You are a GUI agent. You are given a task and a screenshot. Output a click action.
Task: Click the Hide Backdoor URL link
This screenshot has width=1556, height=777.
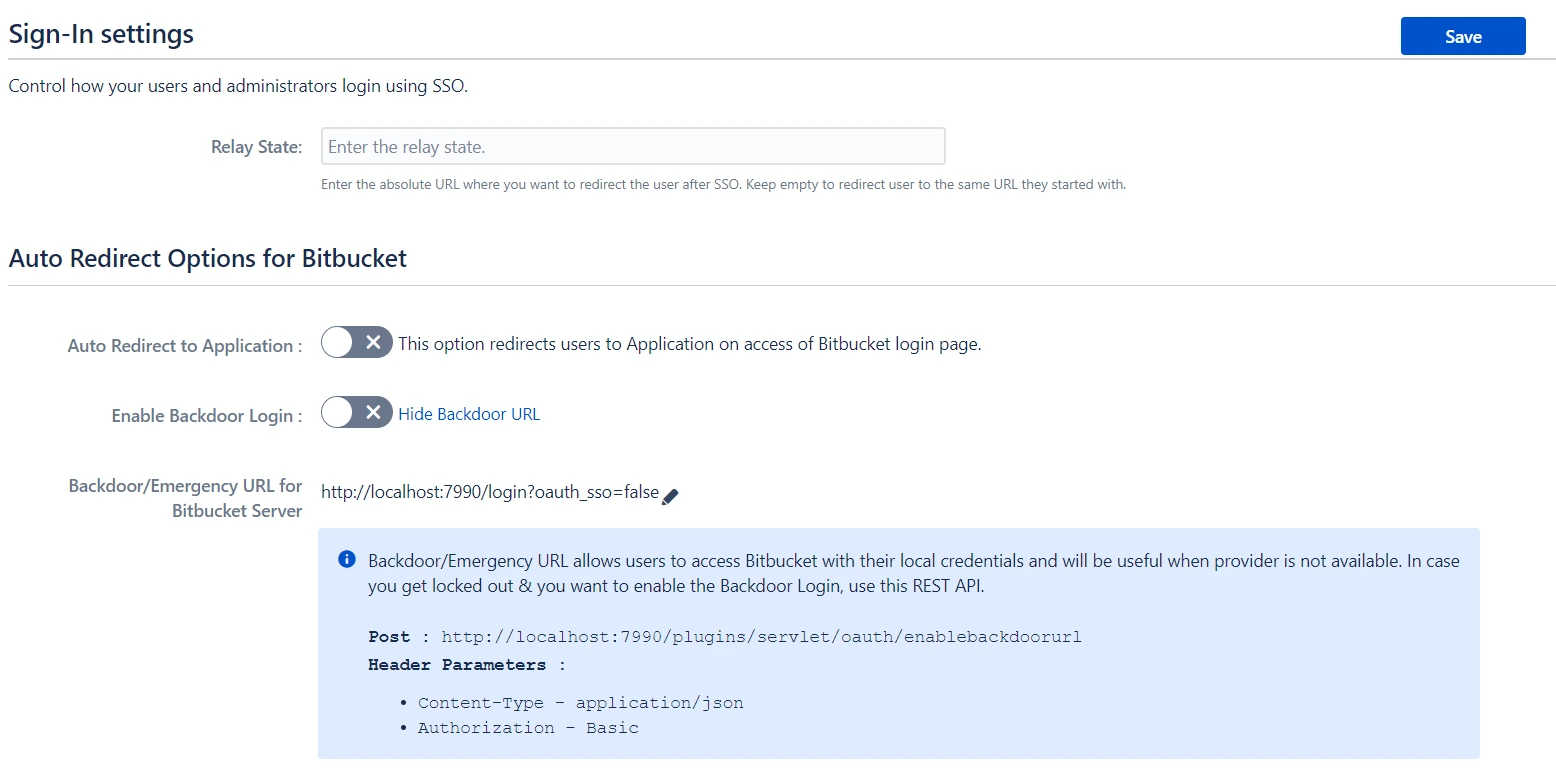(469, 414)
